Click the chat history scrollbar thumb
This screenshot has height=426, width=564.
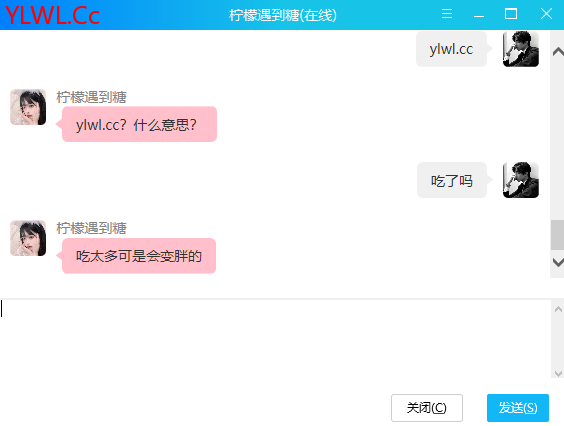tap(558, 235)
